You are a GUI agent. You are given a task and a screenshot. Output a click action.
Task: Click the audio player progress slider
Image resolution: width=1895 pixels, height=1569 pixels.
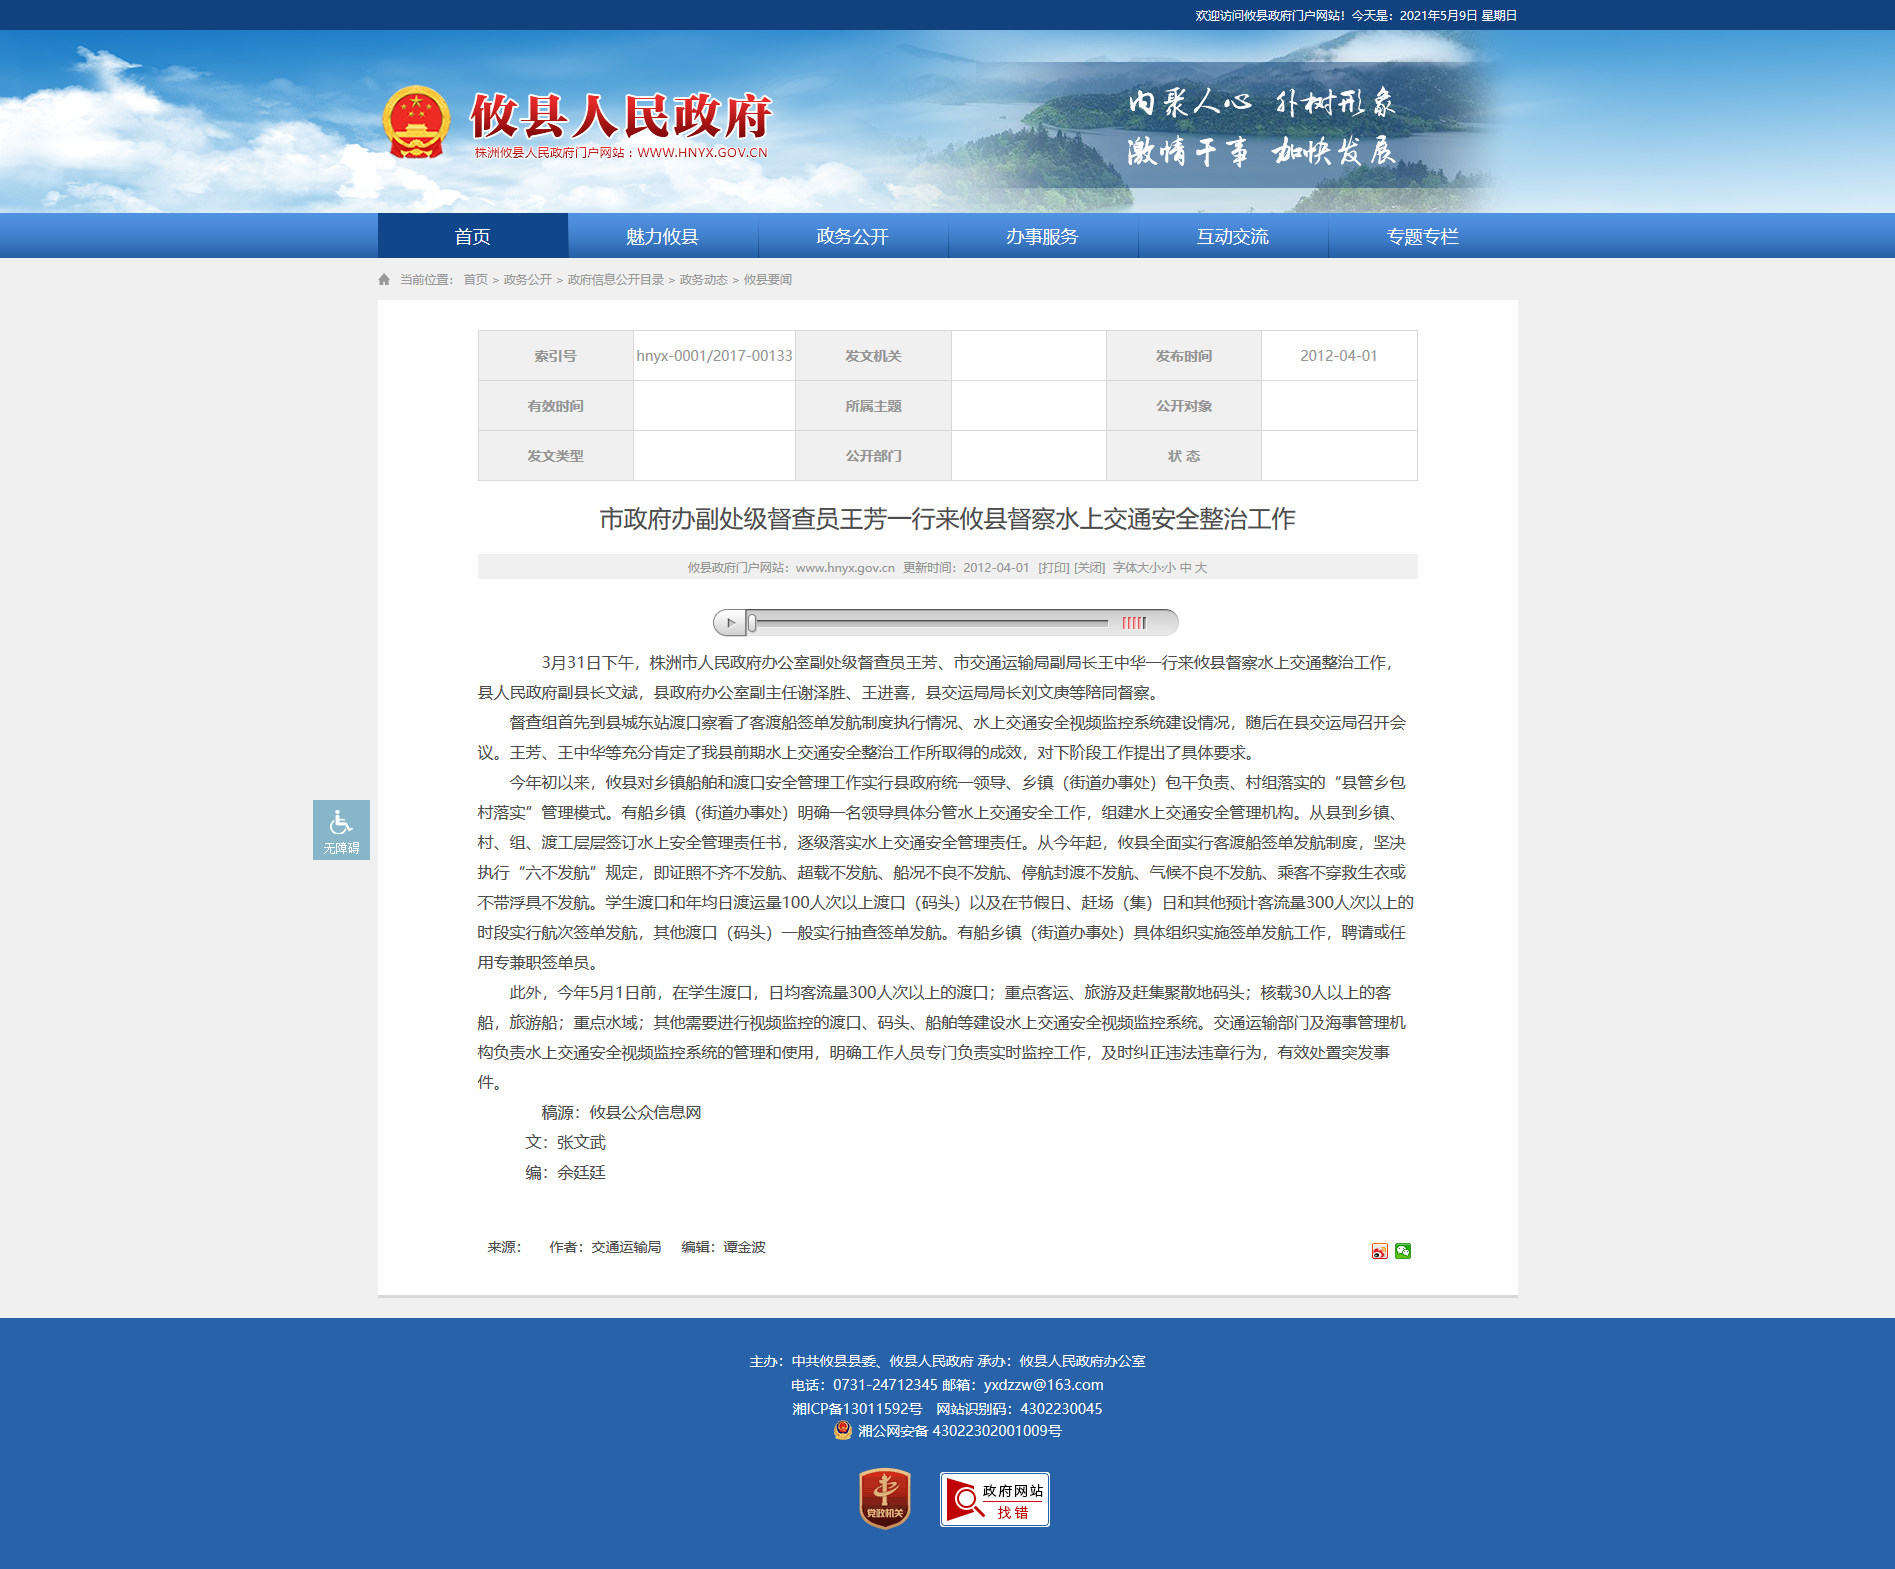point(930,622)
